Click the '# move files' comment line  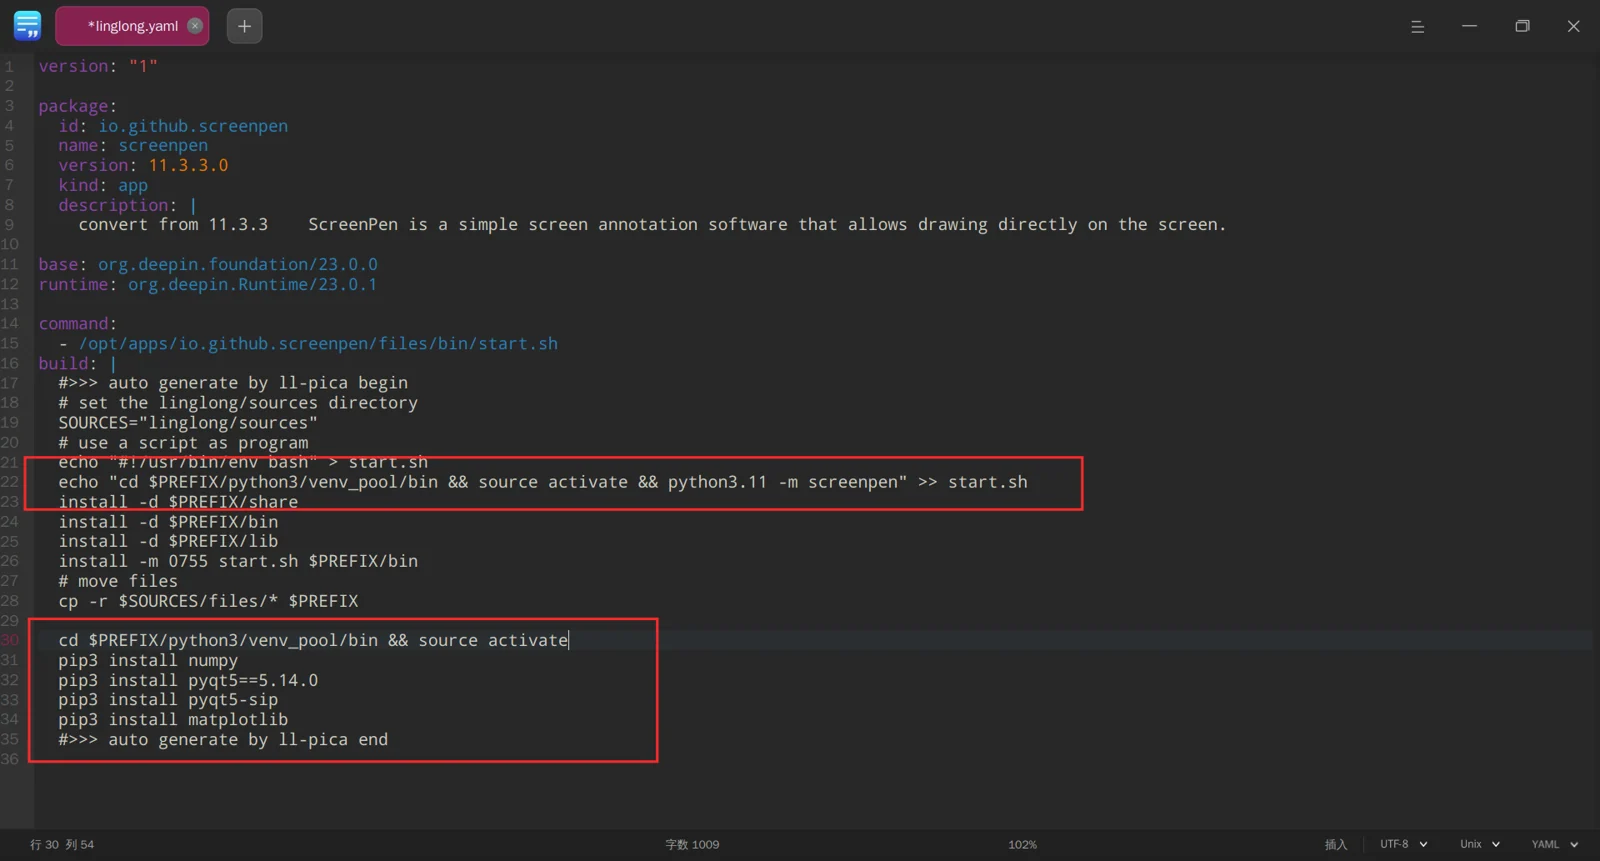click(x=118, y=581)
